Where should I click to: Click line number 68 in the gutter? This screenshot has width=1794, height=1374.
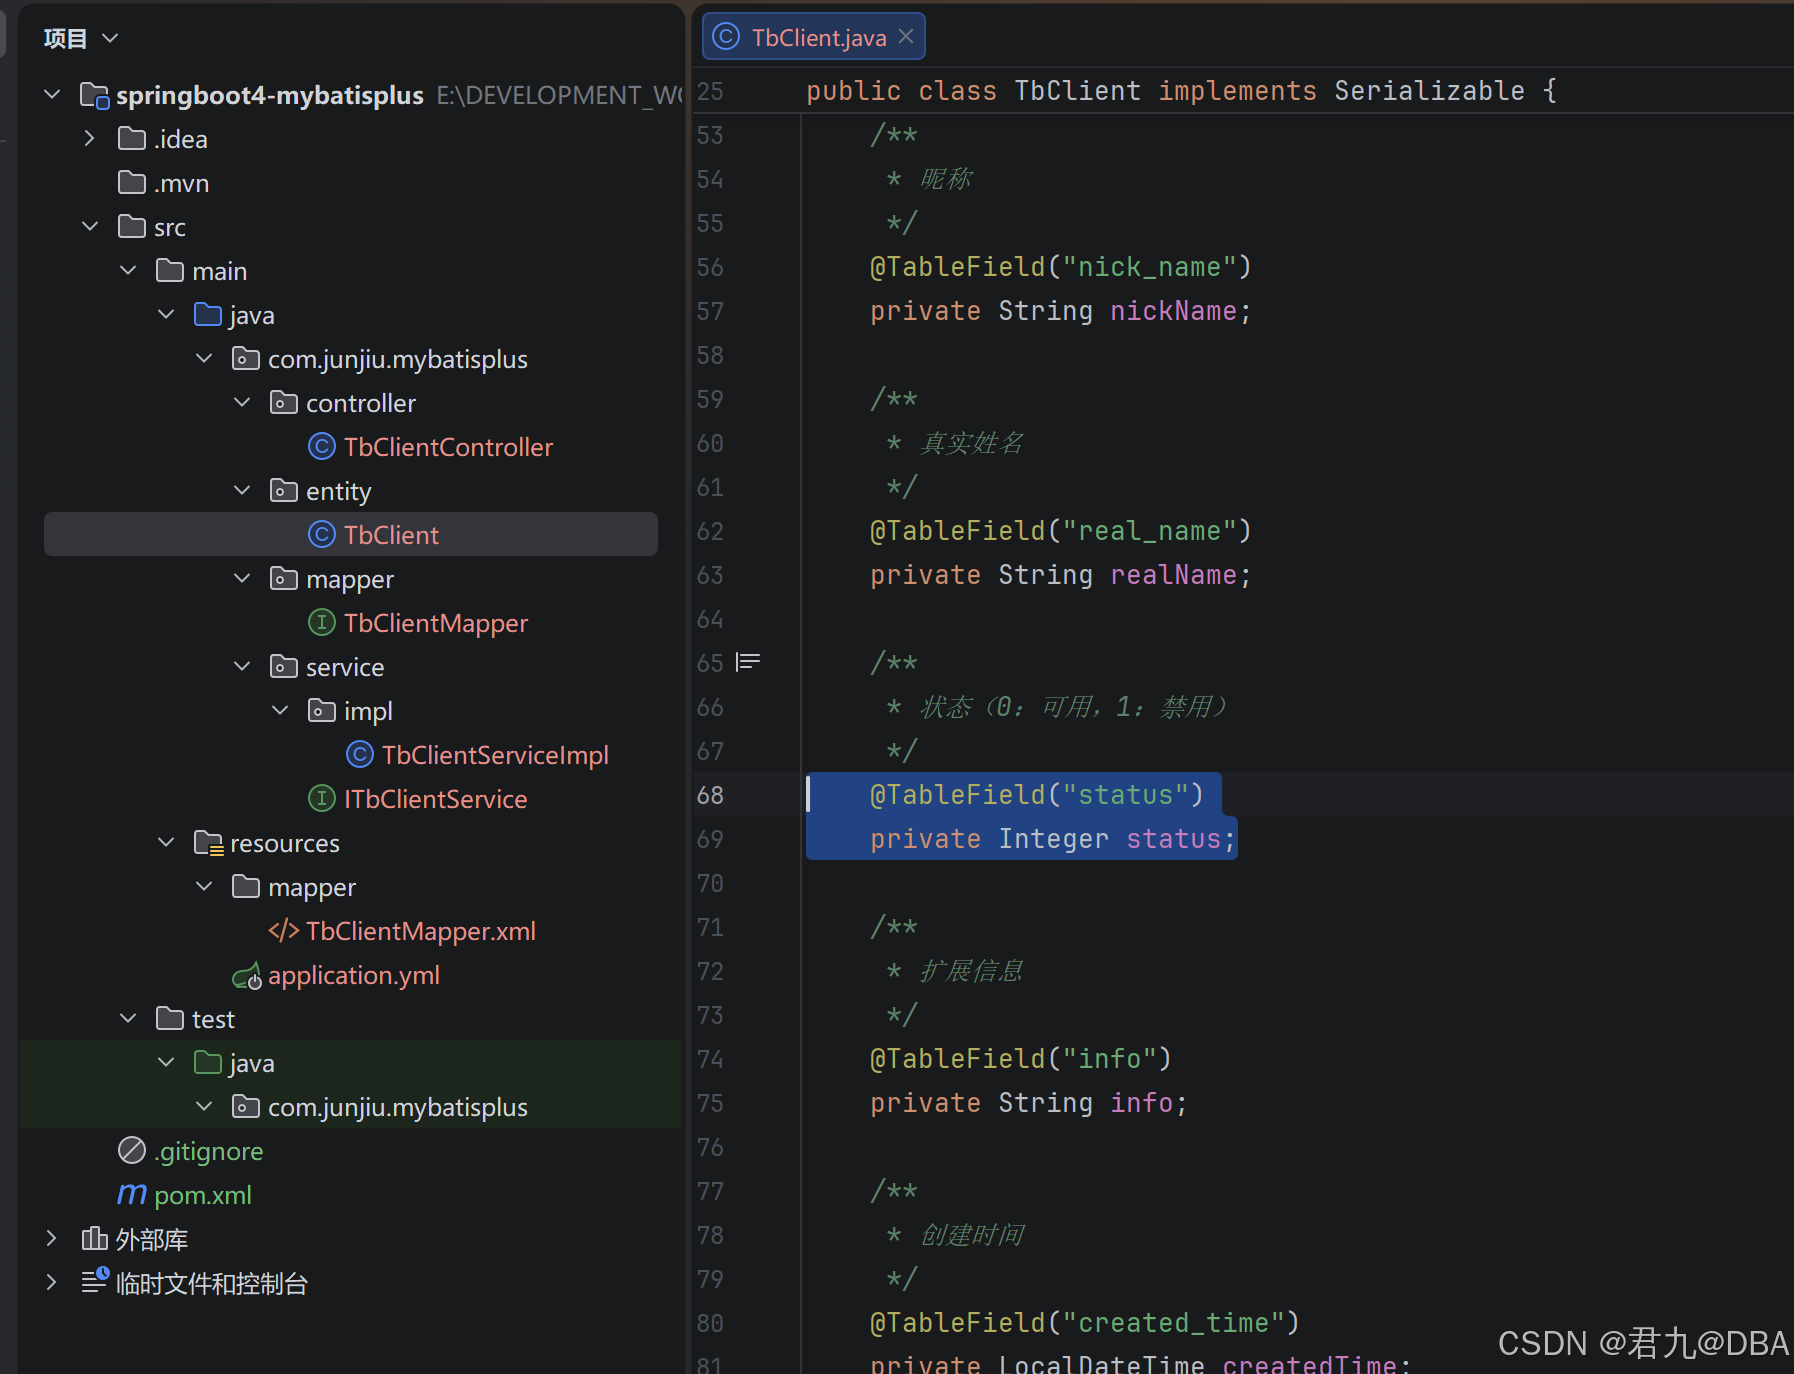710,794
